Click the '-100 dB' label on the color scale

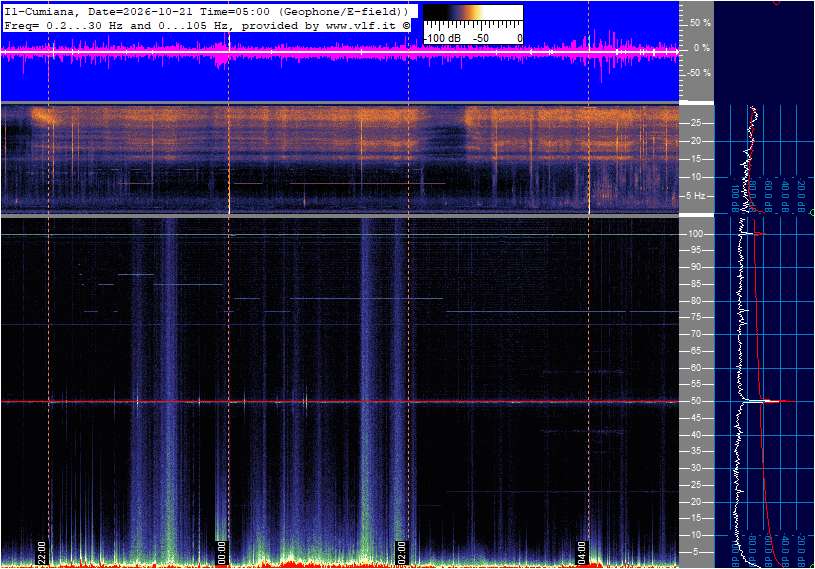pos(442,38)
